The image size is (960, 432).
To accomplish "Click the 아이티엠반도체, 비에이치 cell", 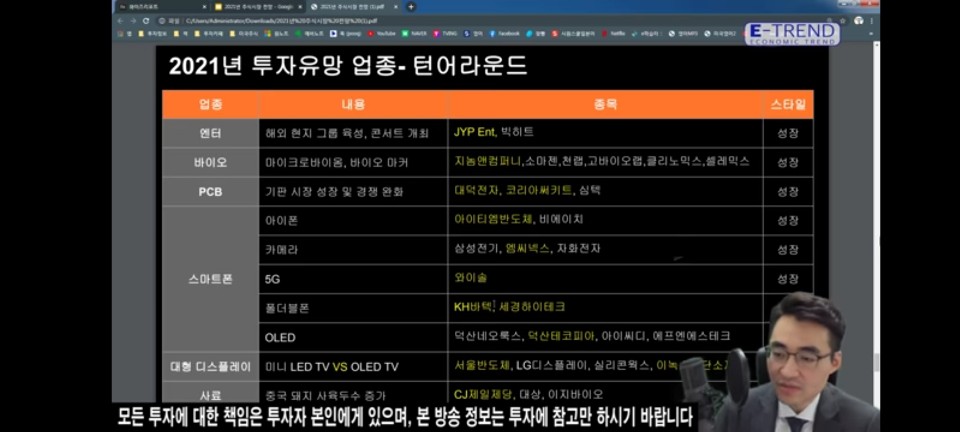I will (x=605, y=220).
